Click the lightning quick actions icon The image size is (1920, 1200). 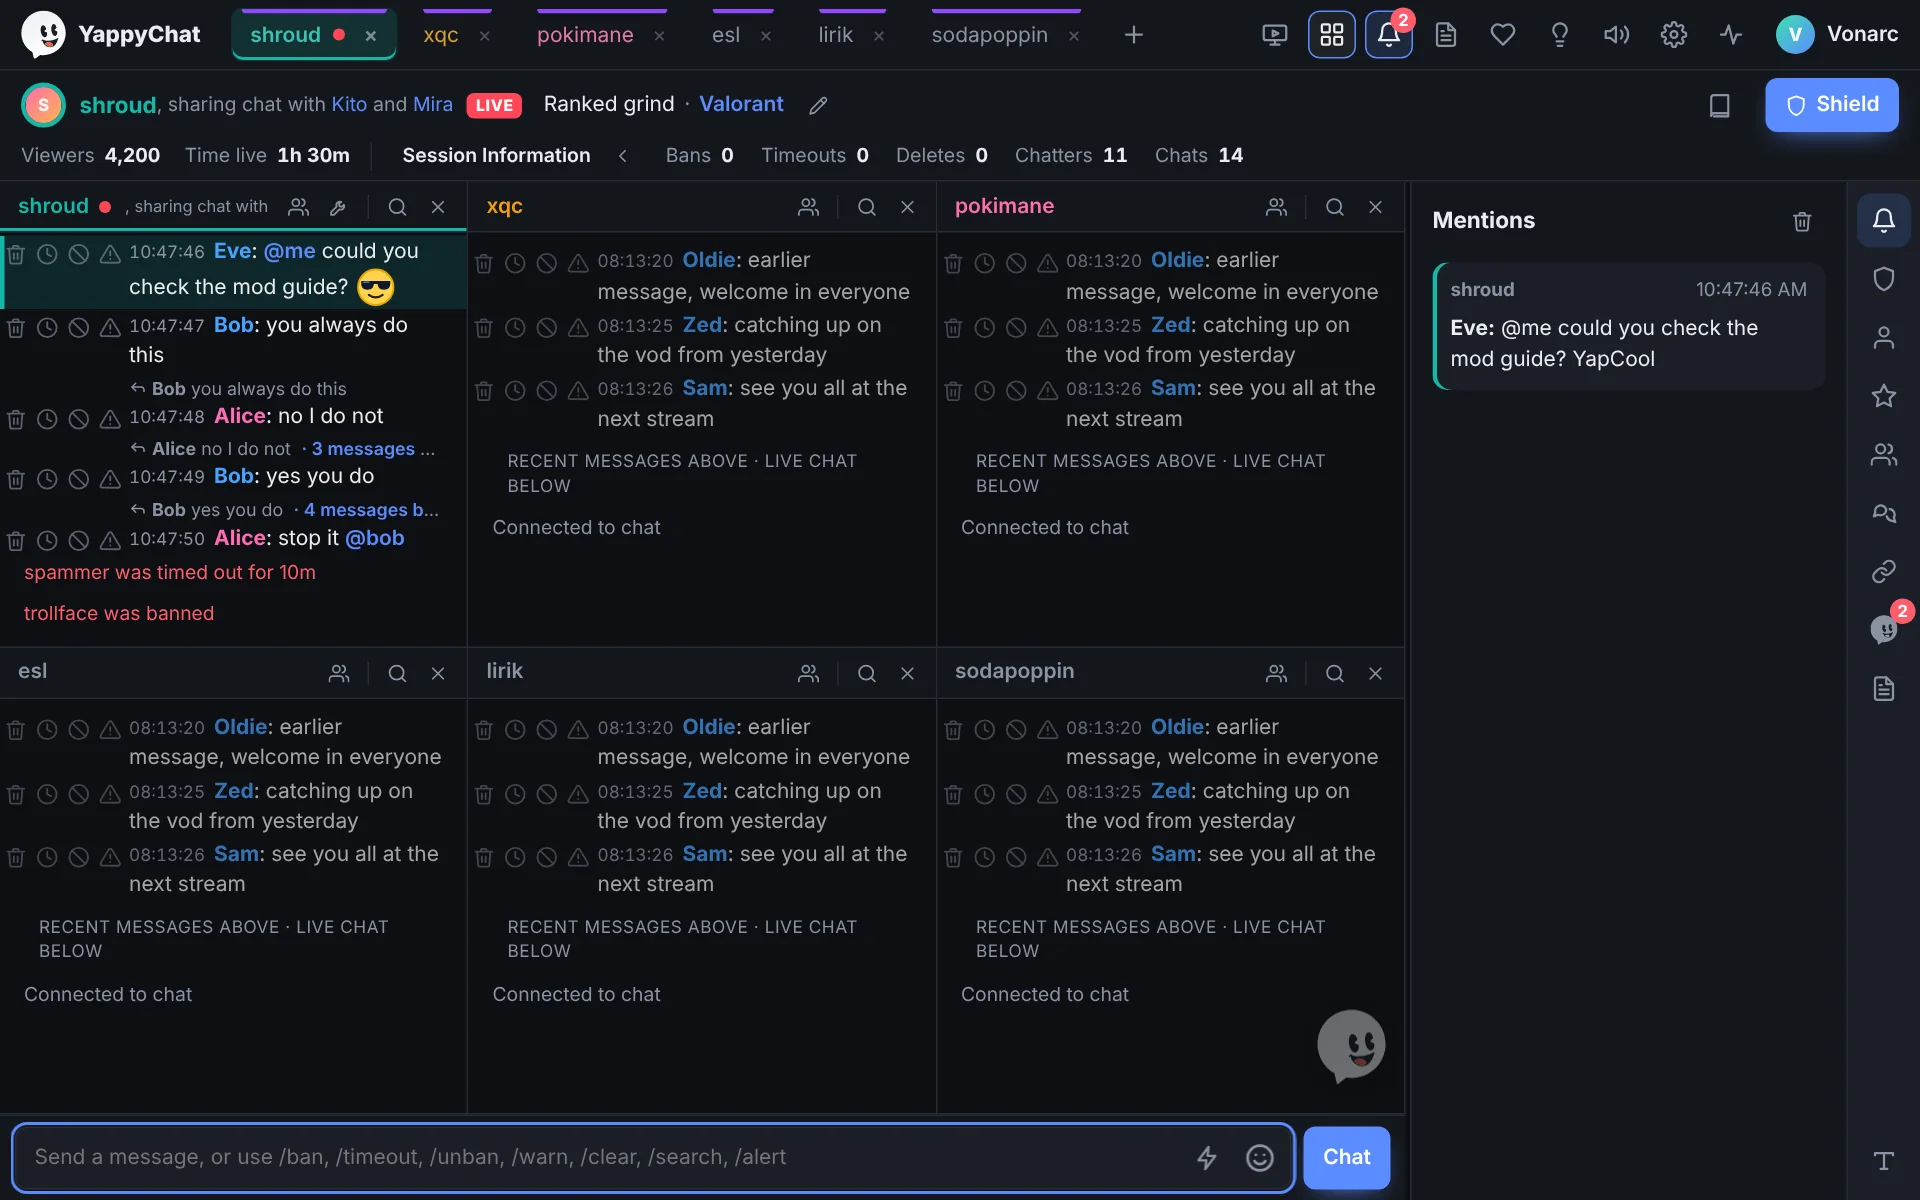pos(1207,1158)
